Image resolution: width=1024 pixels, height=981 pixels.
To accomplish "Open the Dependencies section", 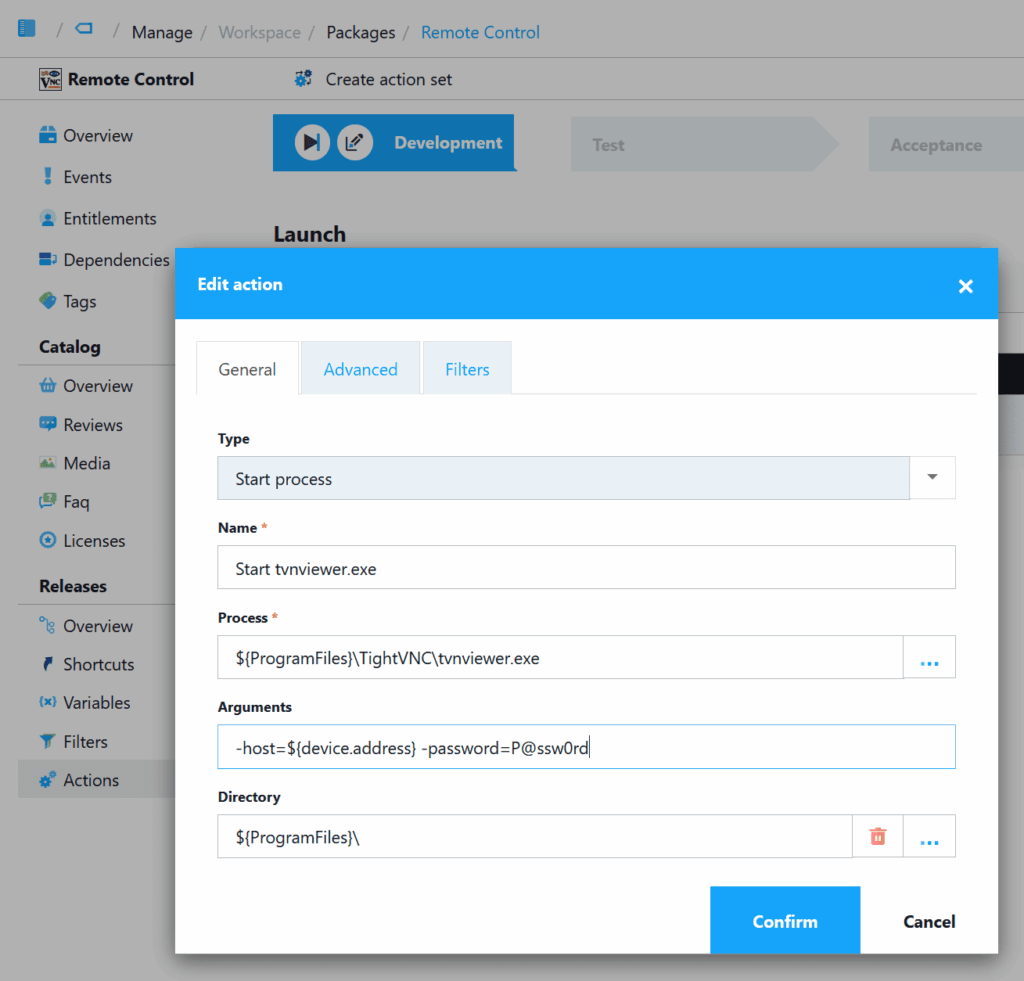I will coord(113,260).
